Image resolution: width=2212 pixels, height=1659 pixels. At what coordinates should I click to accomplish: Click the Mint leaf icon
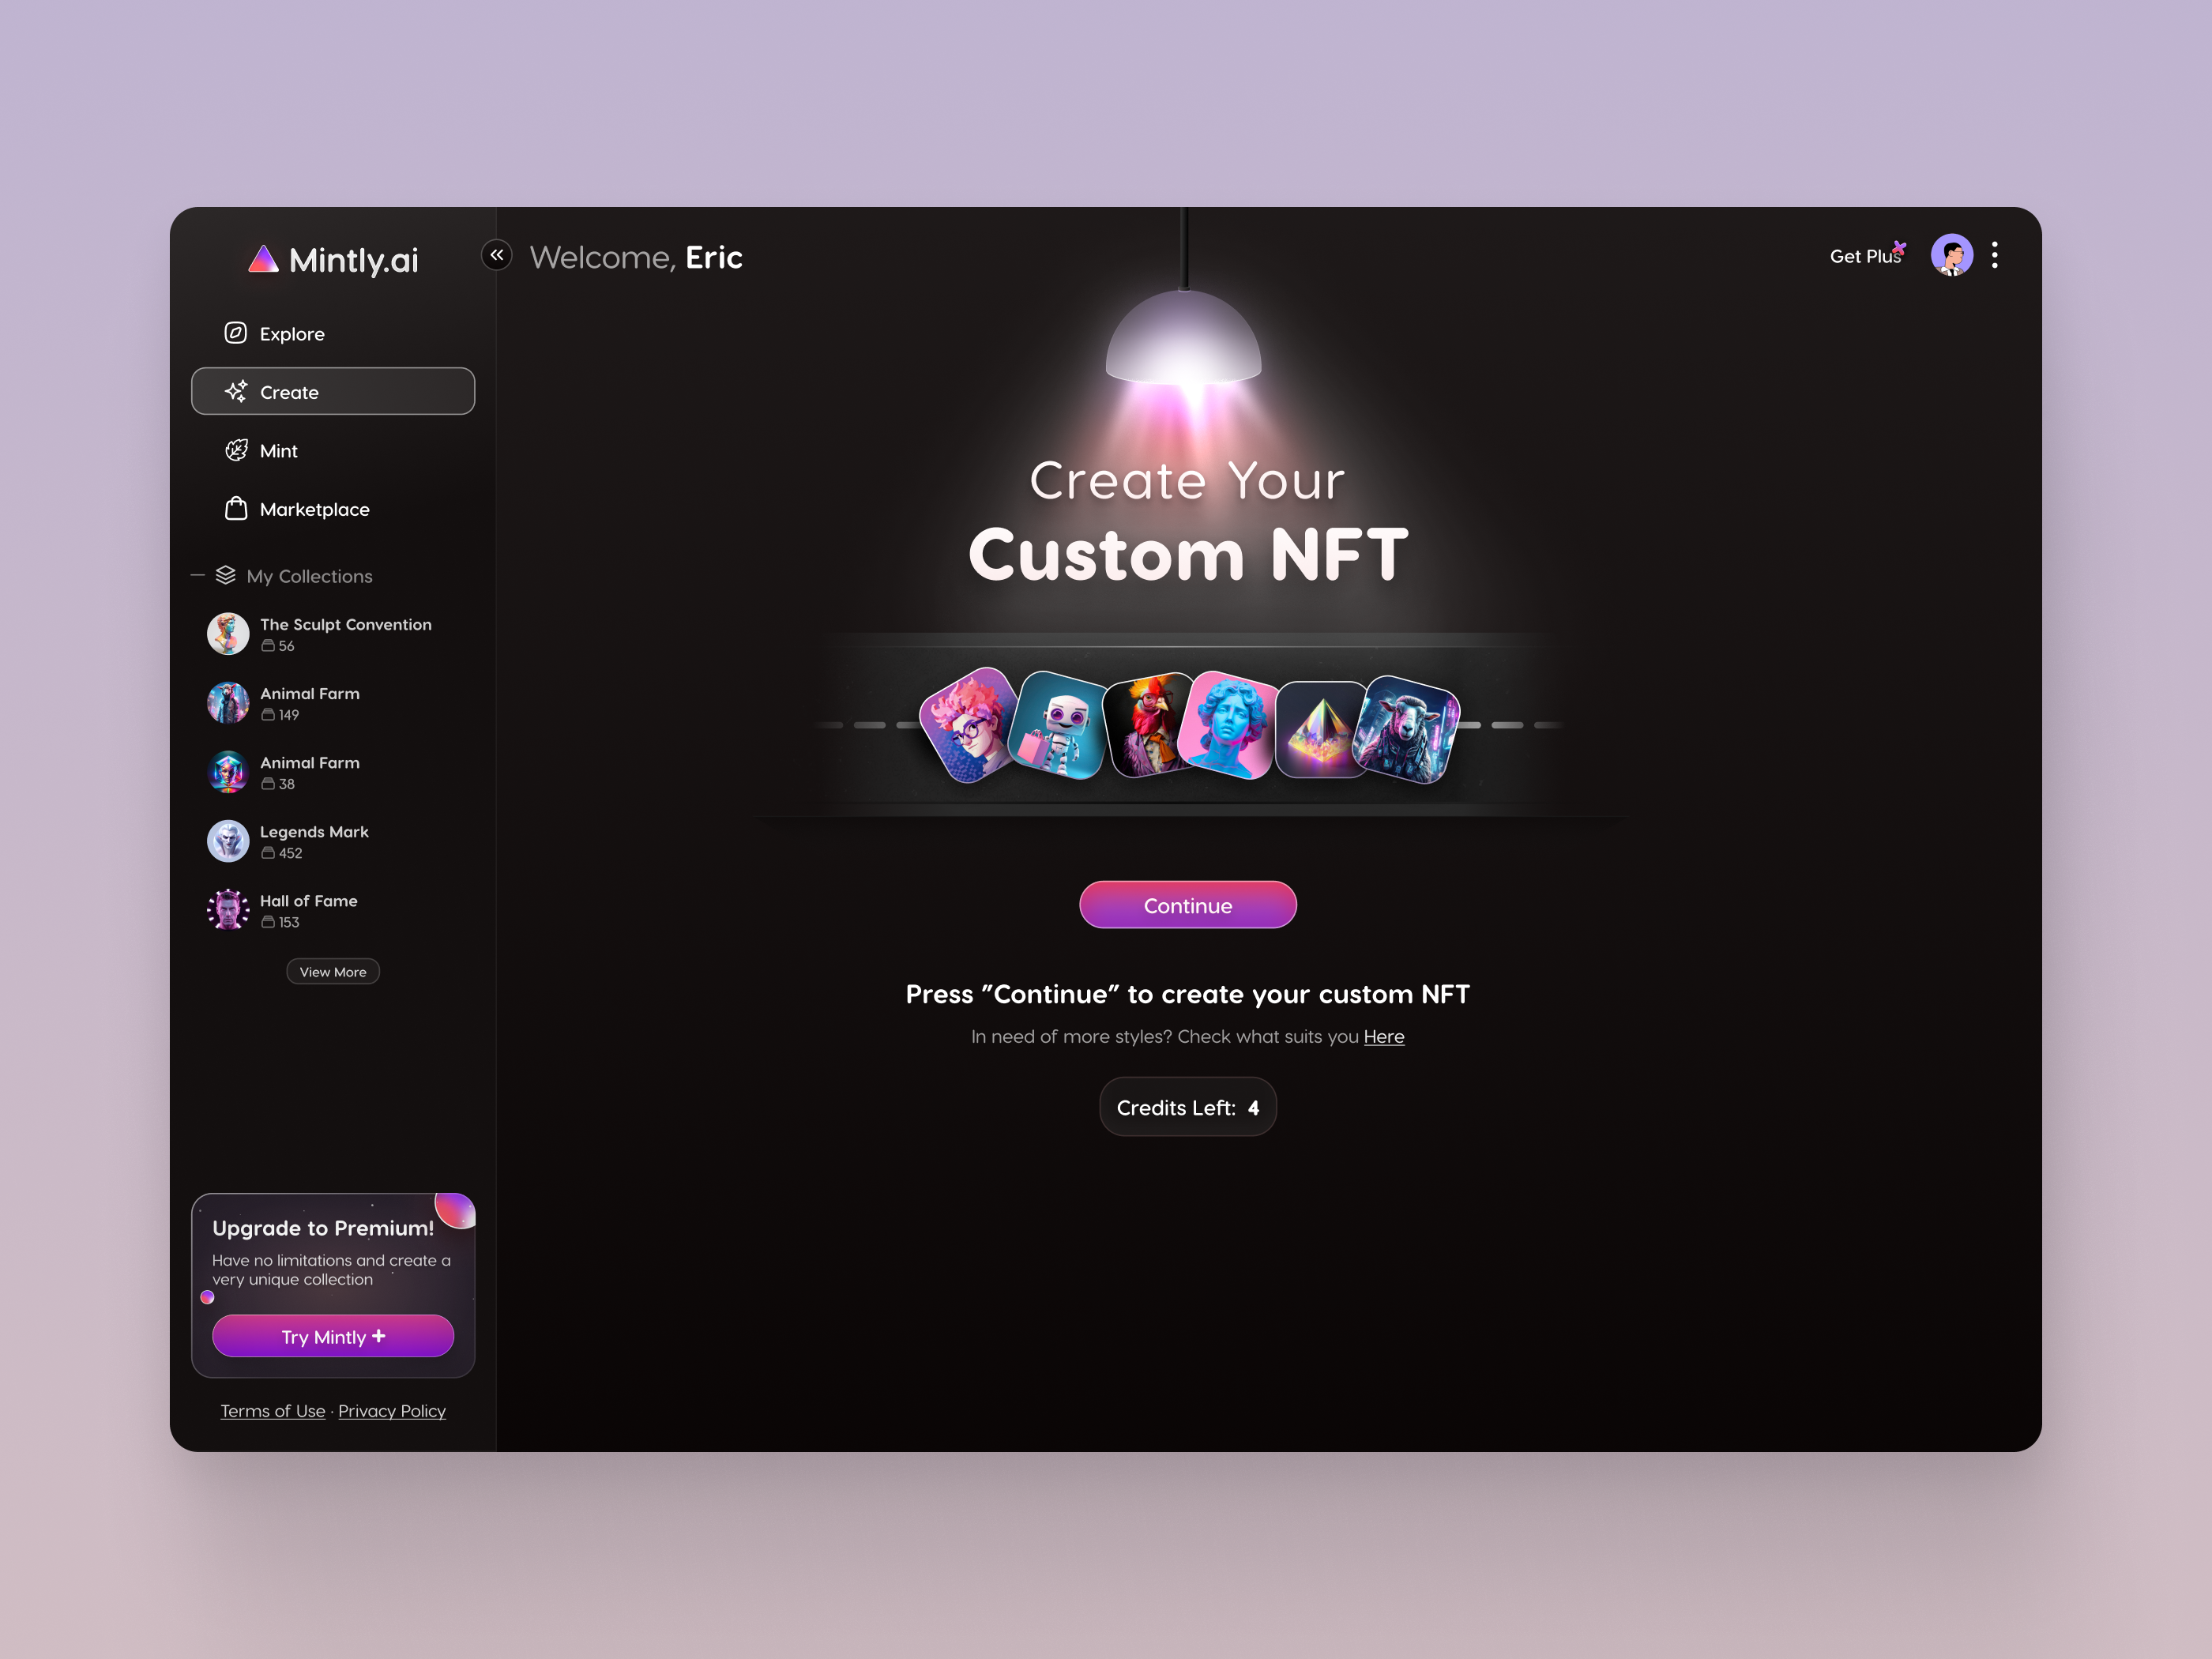tap(236, 450)
